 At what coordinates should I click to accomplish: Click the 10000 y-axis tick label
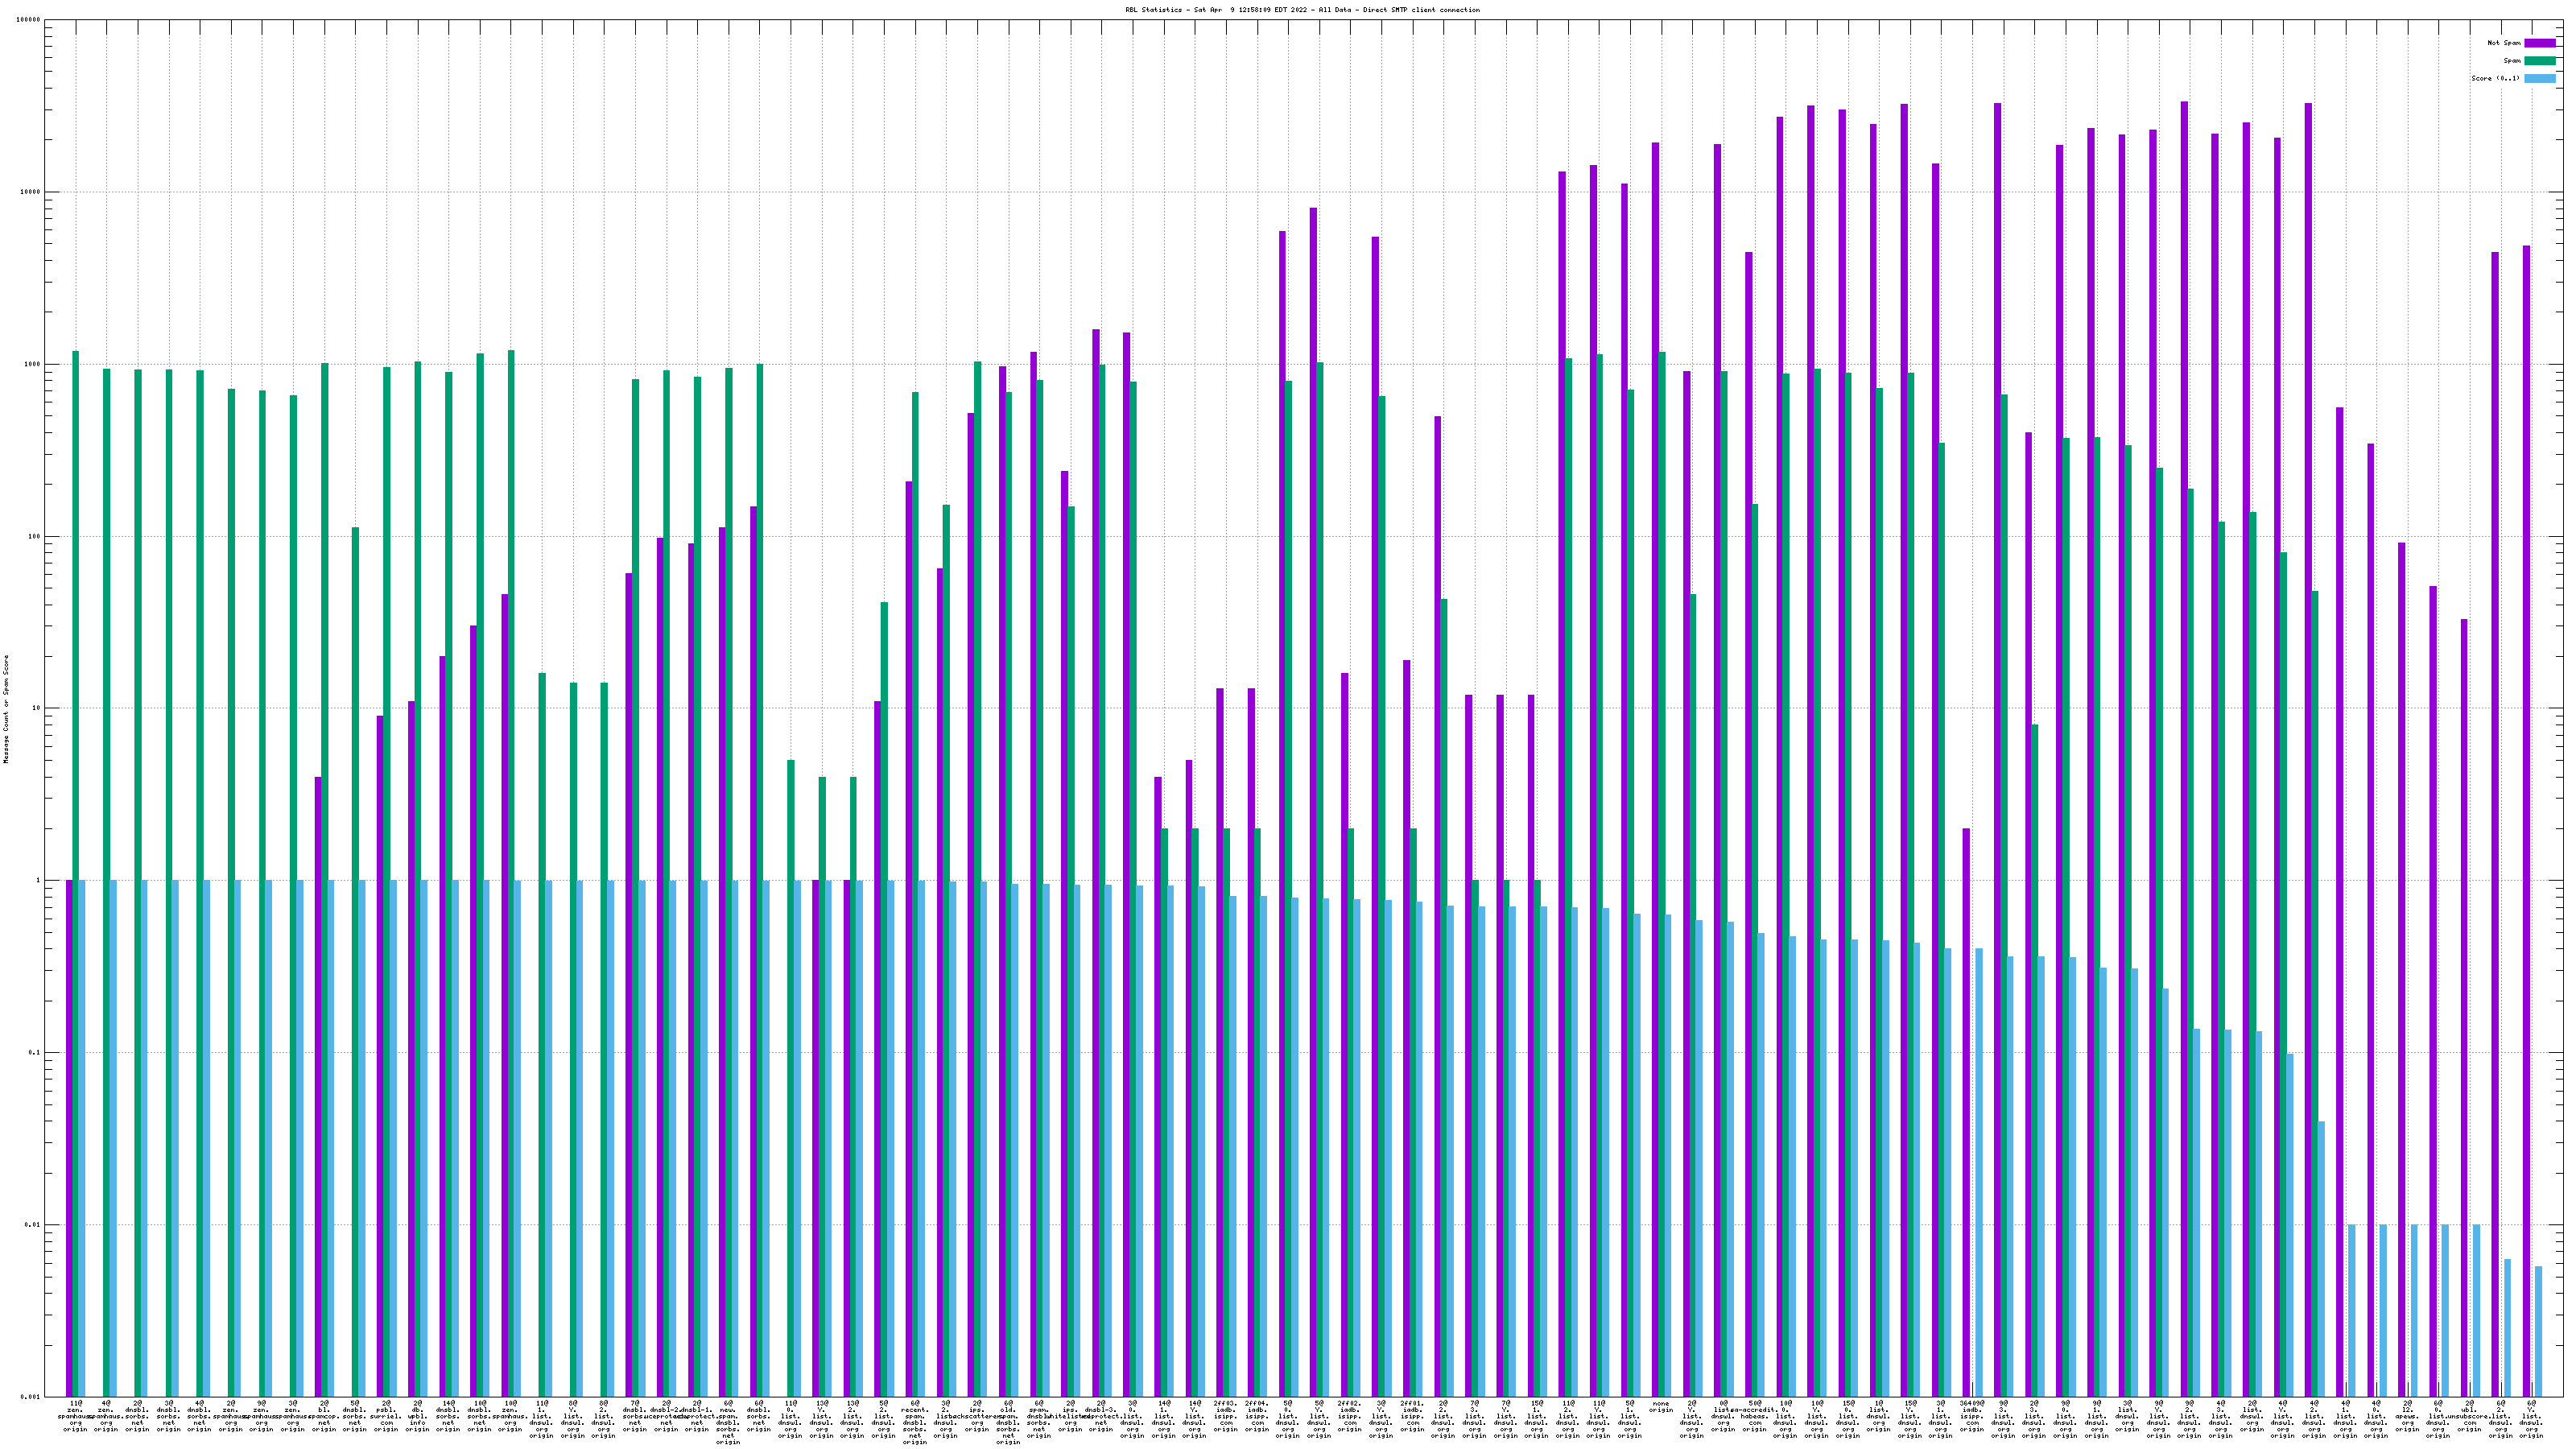30,192
